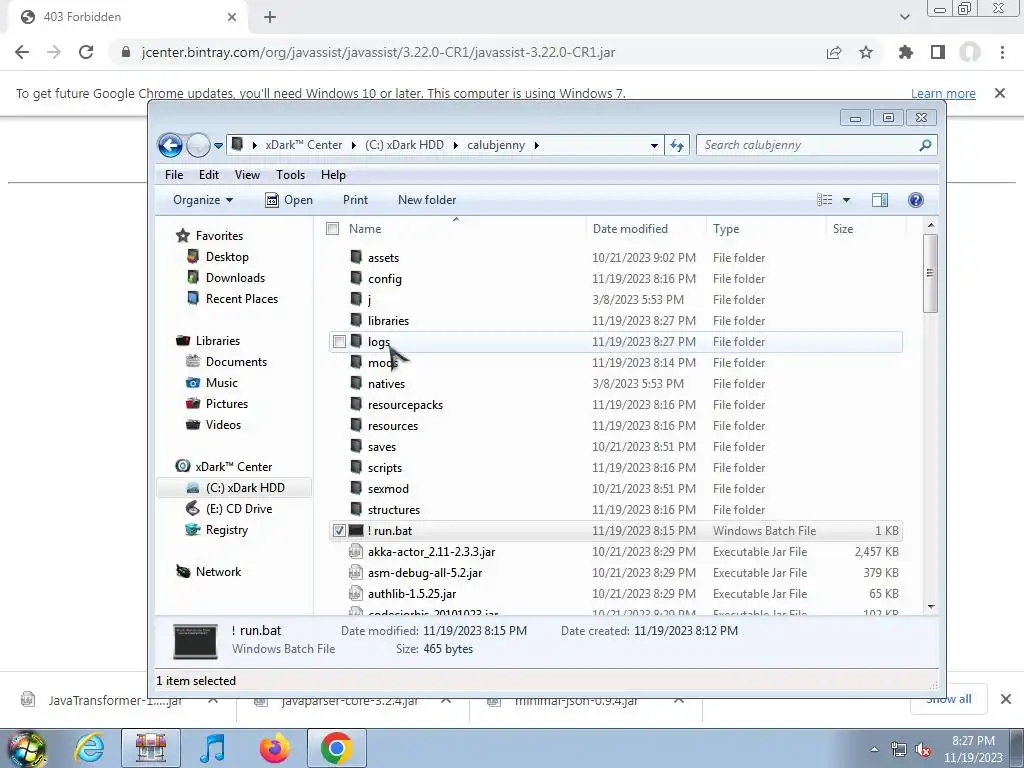Open the recent pages dropdown arrow
The height and width of the screenshot is (768, 1024).
(x=218, y=146)
